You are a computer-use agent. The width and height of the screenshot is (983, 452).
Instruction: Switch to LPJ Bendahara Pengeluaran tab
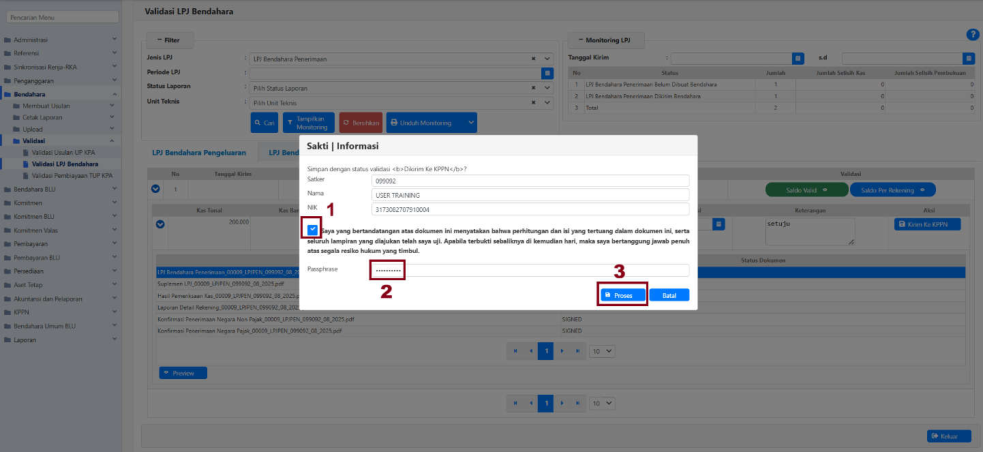click(x=201, y=152)
